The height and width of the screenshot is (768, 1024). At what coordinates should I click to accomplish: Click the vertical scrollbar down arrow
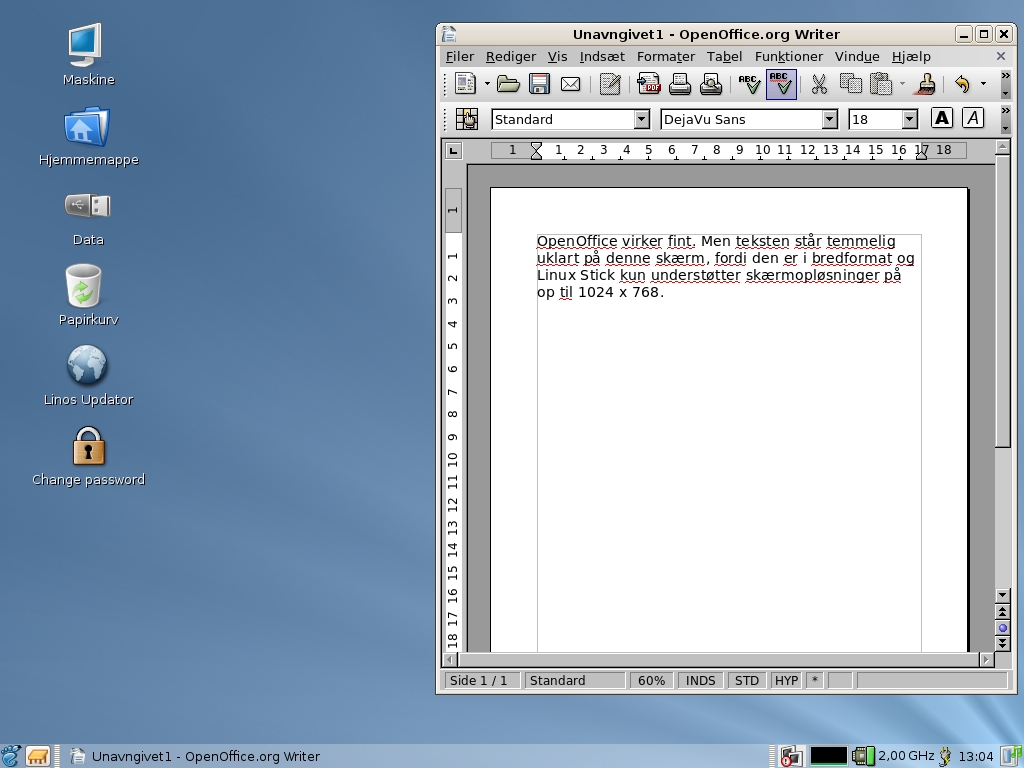click(x=1003, y=595)
